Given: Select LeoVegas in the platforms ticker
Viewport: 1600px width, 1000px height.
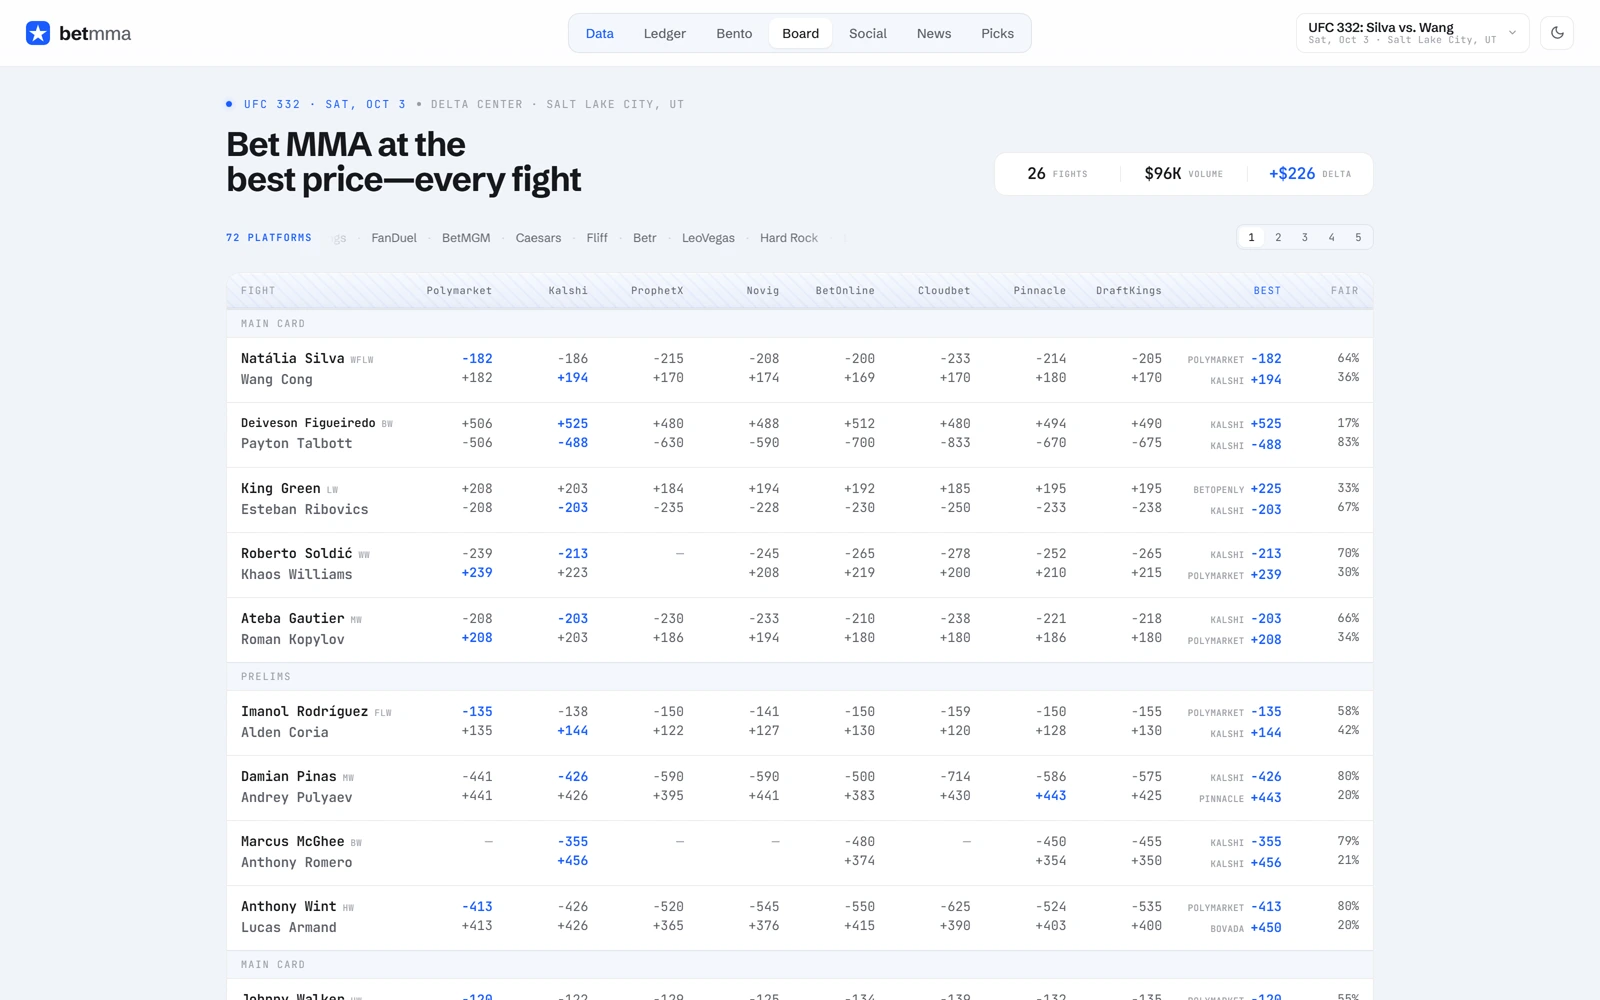Looking at the screenshot, I should point(708,238).
